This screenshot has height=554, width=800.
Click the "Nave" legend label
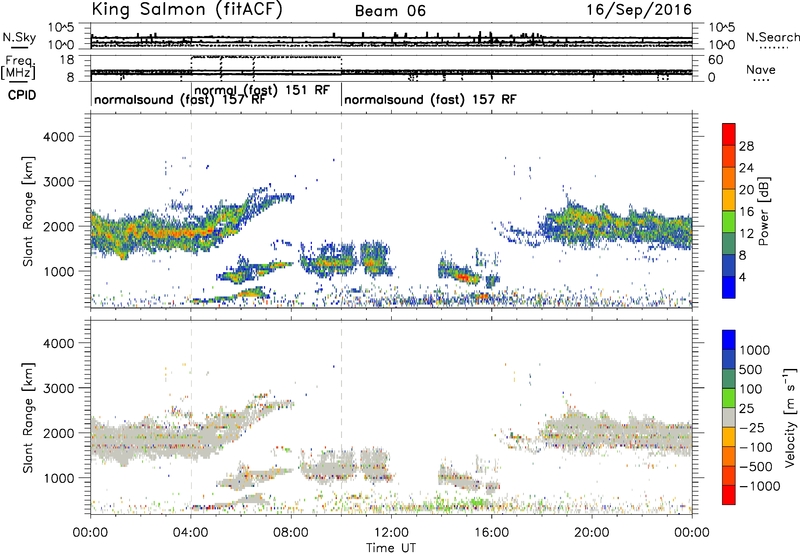coord(760,70)
